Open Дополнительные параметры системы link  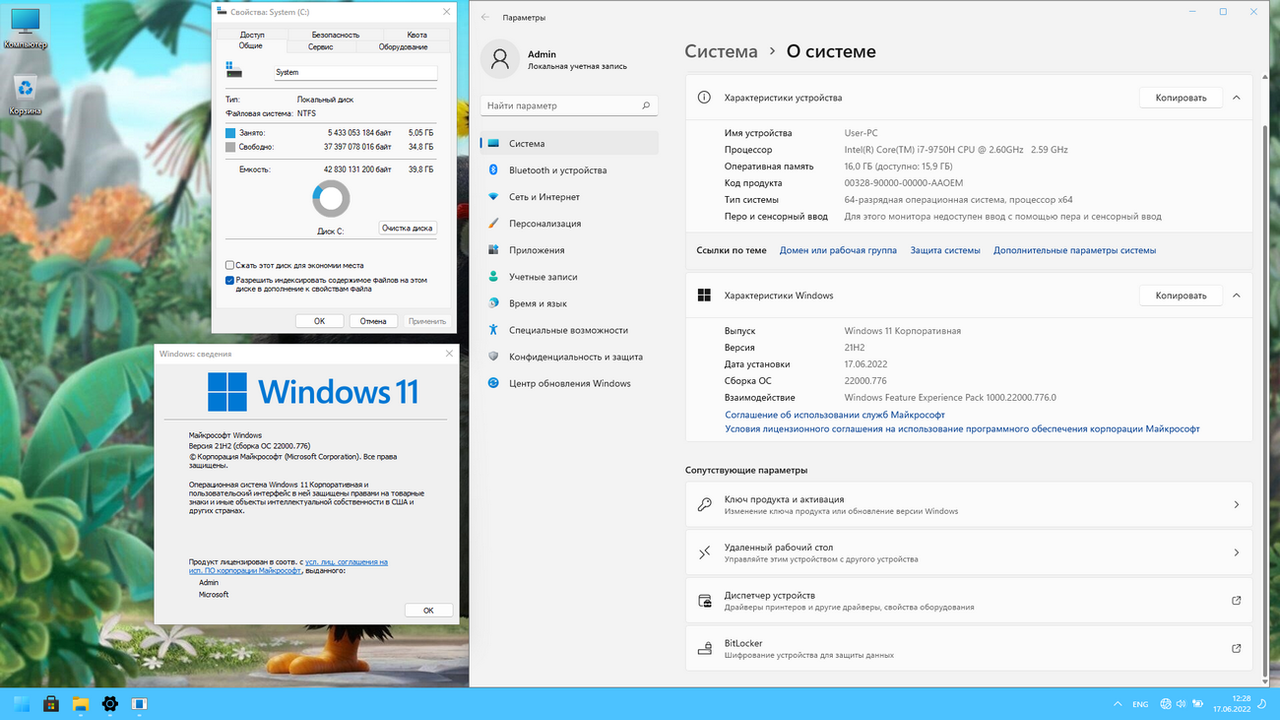coord(1075,250)
